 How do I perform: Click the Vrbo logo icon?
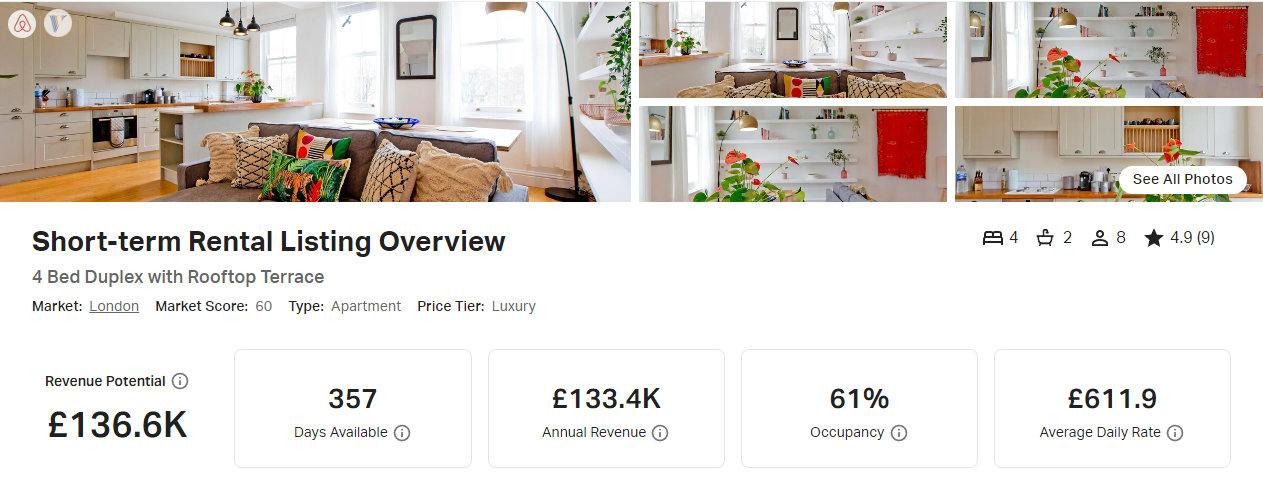58,23
